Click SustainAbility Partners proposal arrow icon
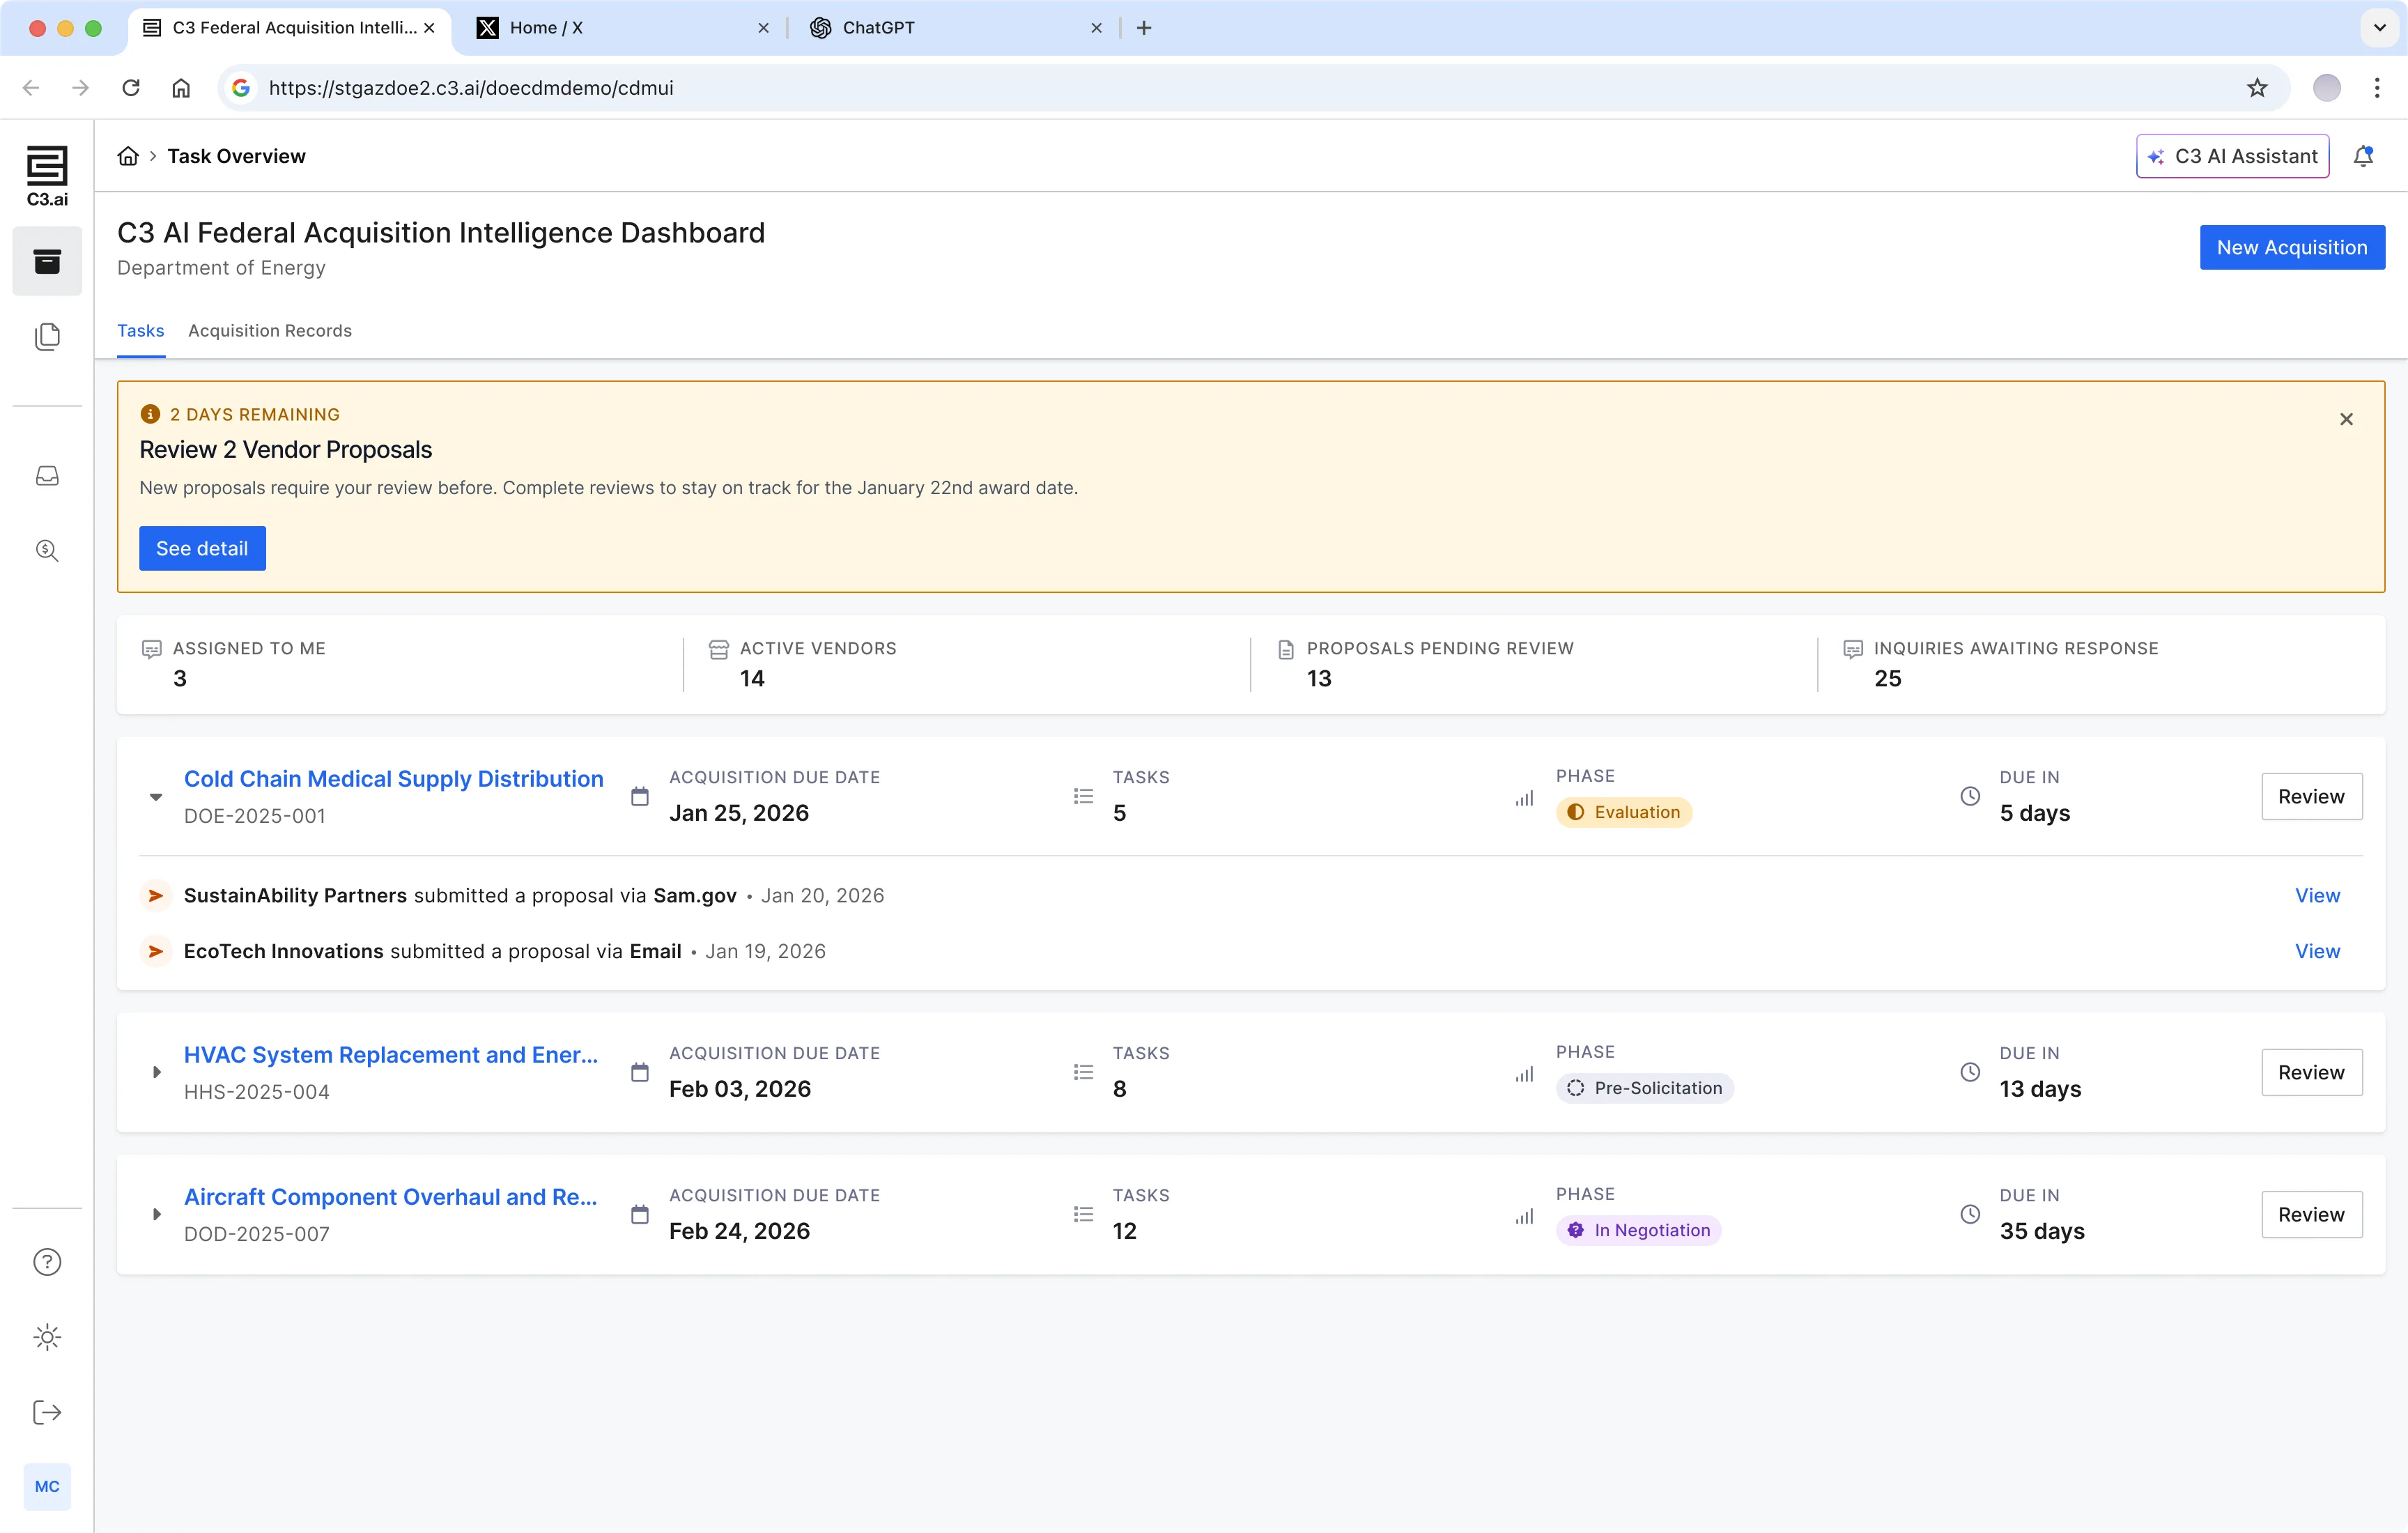Image resolution: width=2408 pixels, height=1533 pixels. [x=155, y=895]
